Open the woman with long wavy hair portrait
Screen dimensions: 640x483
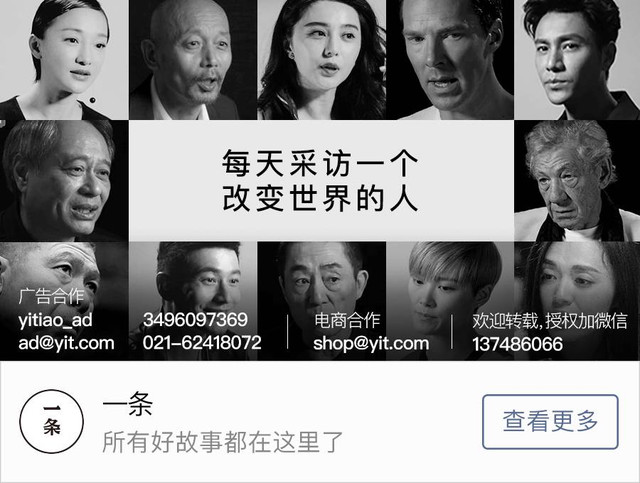[x=322, y=60]
